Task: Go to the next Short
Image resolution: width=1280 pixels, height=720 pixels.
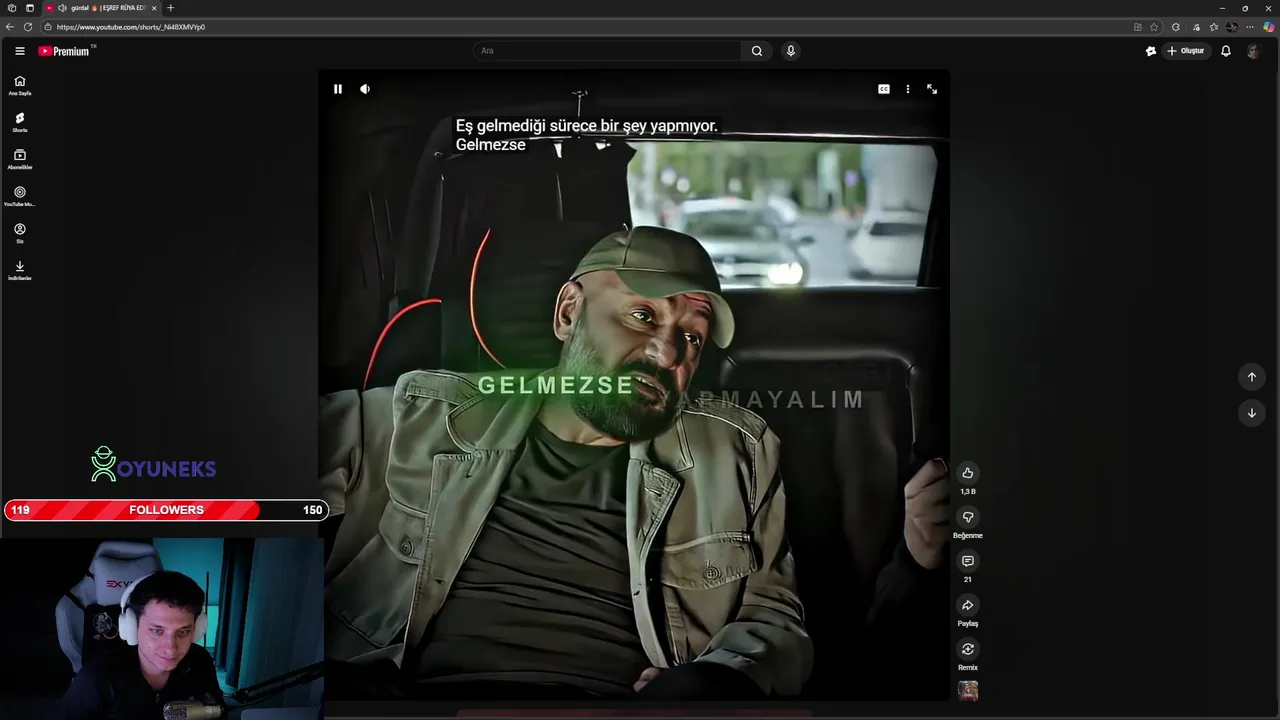Action: (1252, 413)
